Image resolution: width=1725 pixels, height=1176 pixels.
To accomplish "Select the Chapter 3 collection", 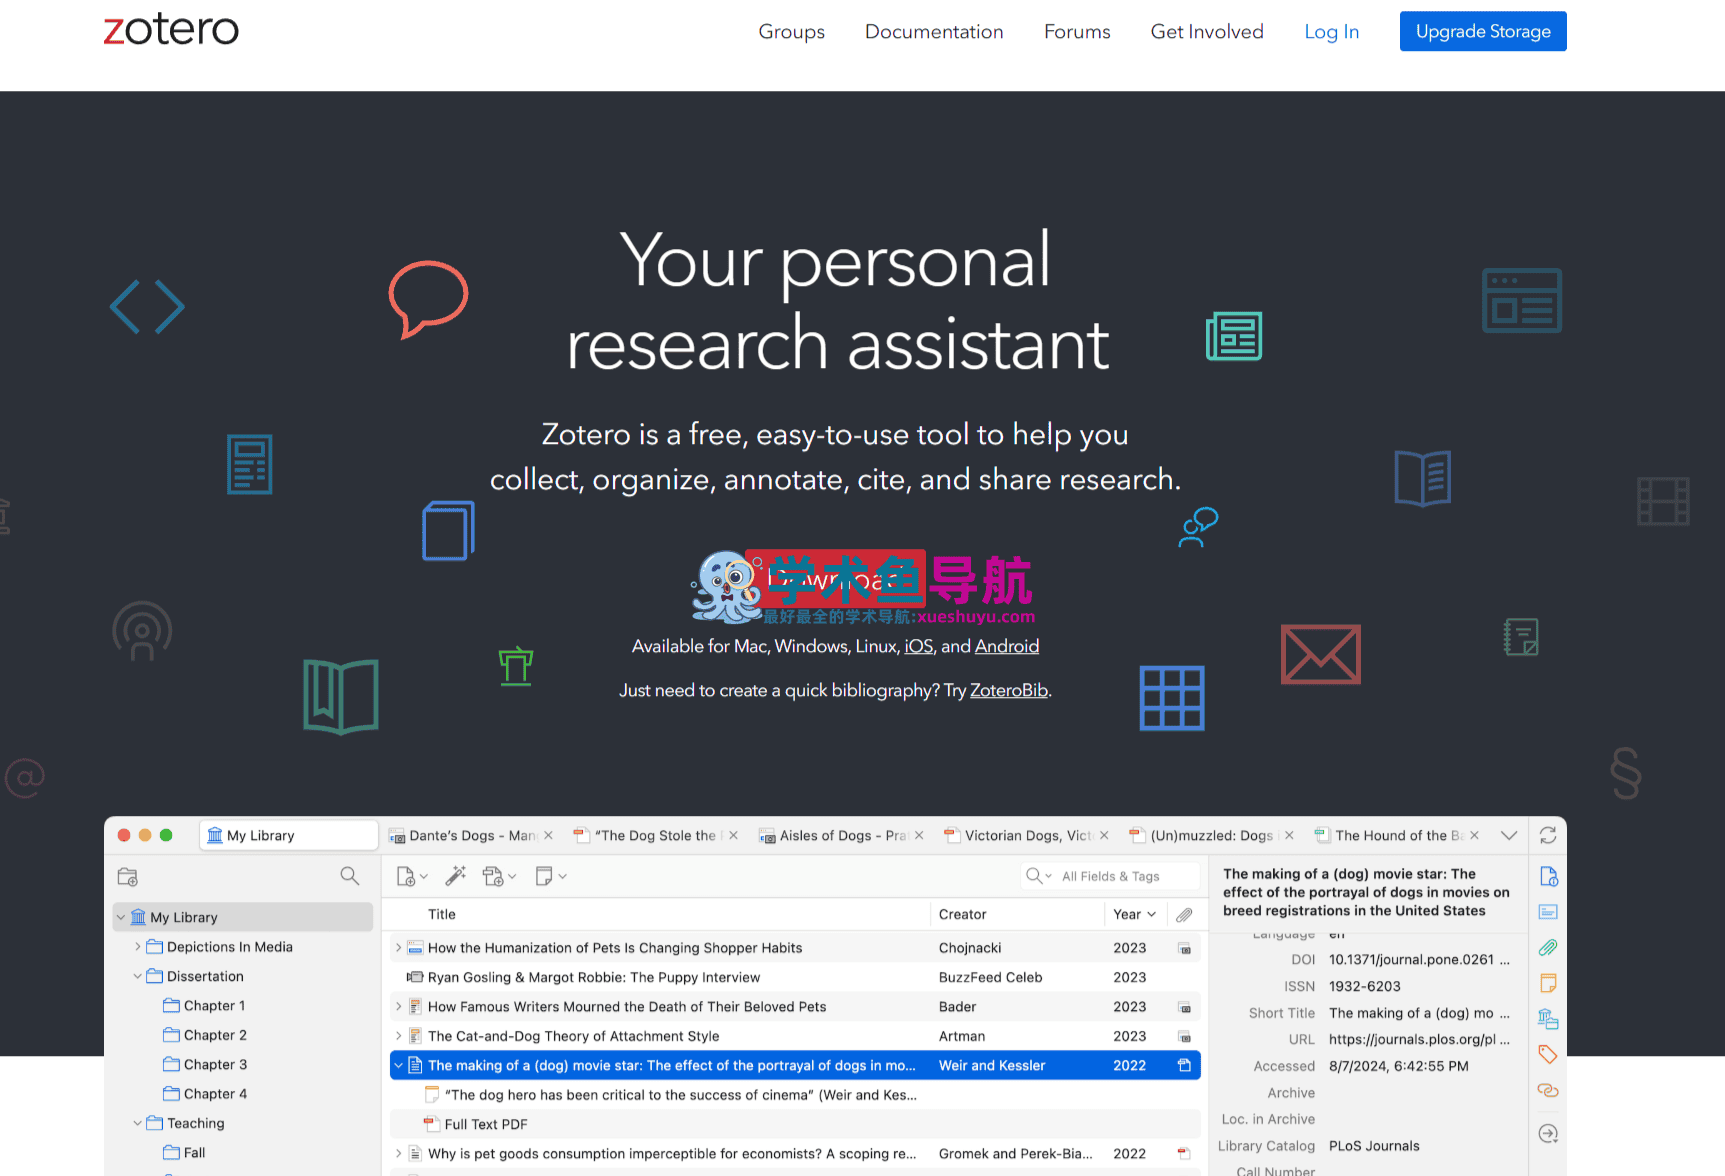I will [x=214, y=1064].
